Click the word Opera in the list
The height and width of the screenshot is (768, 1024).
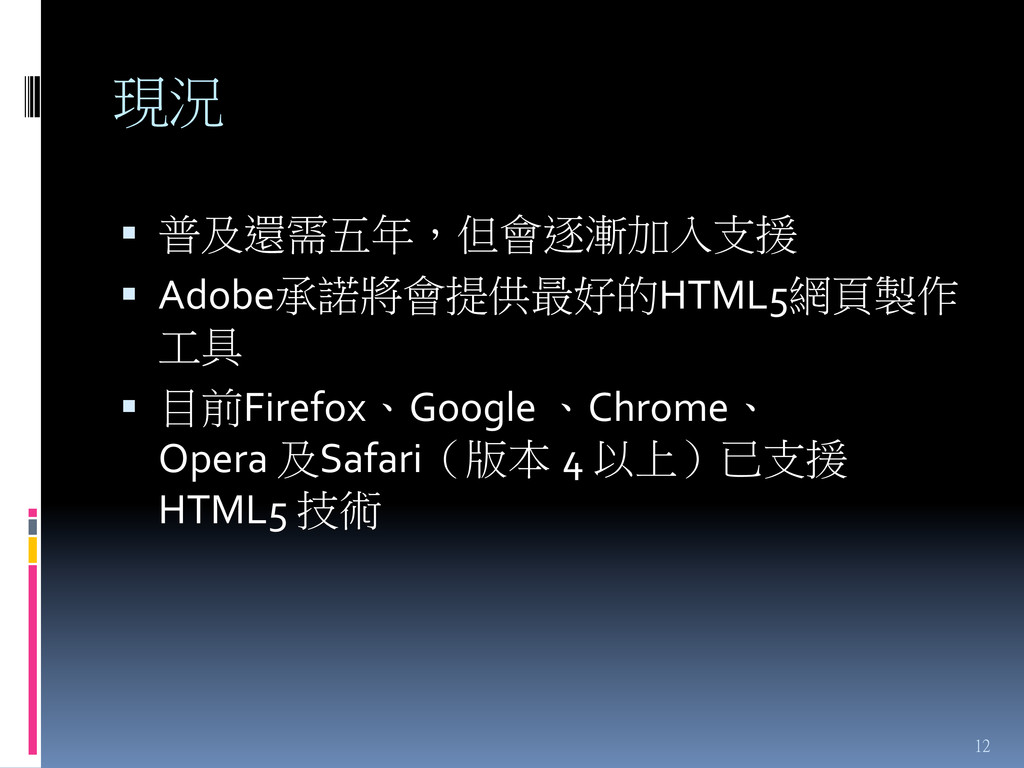tap(213, 460)
